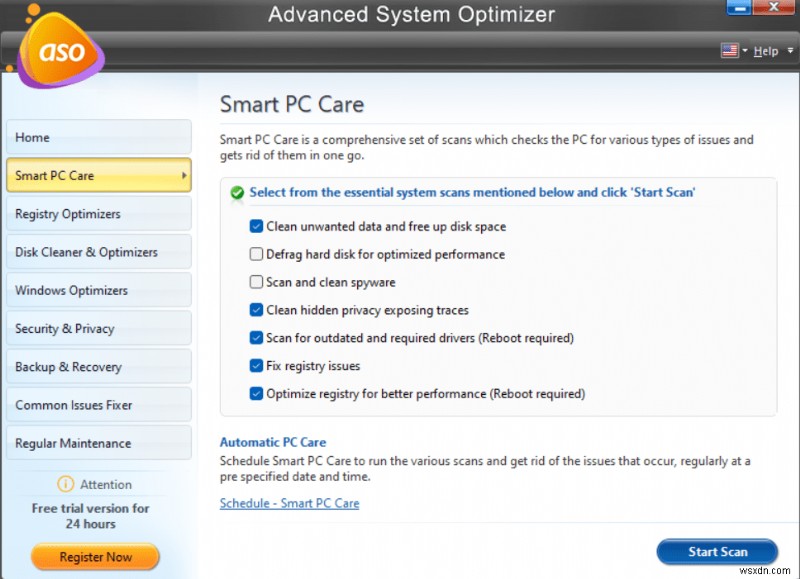Click the US flag language icon

pyautogui.click(x=729, y=50)
